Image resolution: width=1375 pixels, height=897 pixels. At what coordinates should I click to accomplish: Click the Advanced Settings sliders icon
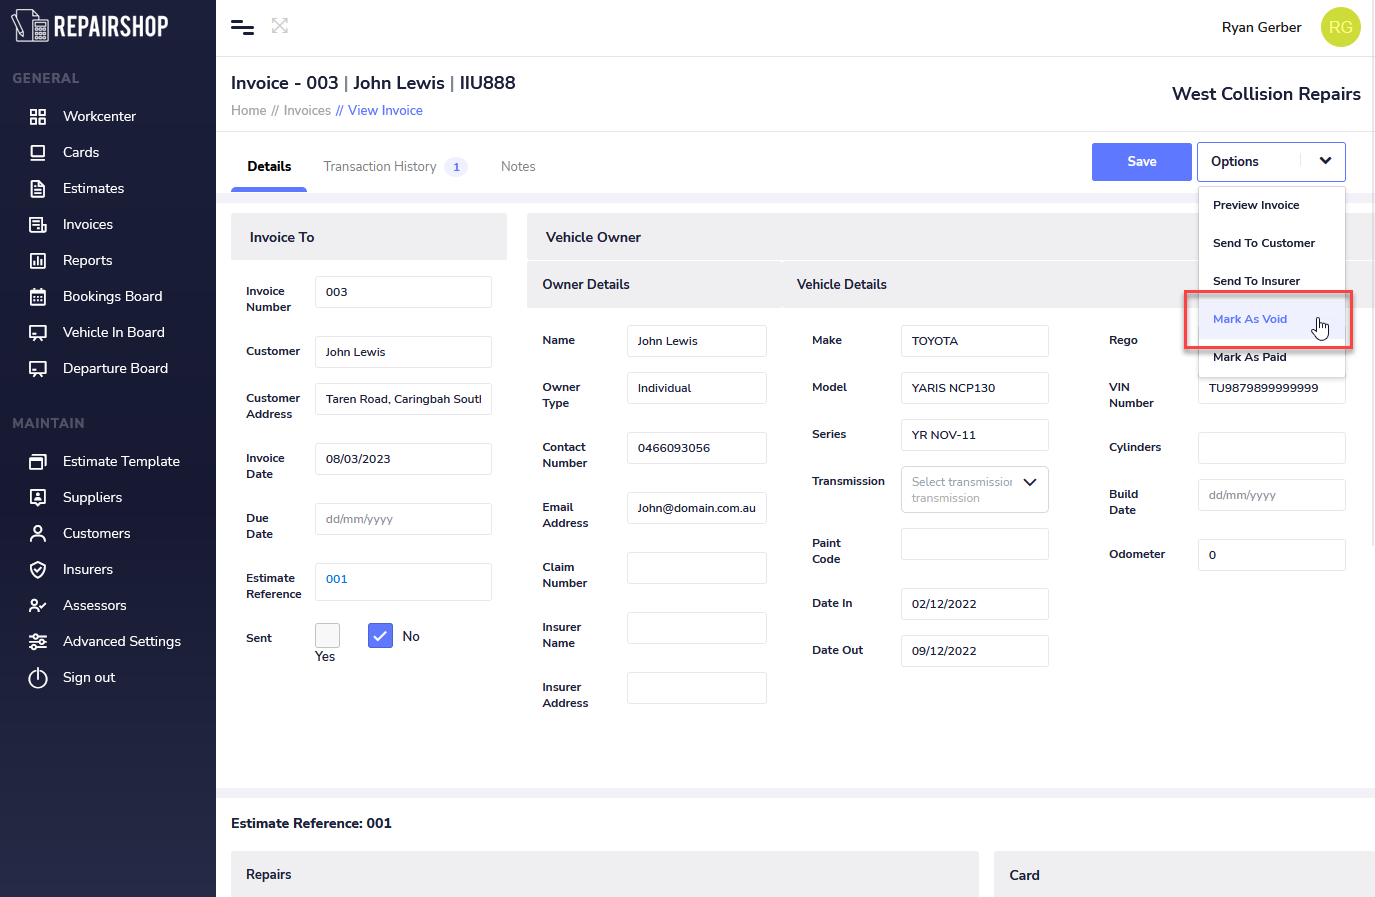pos(38,642)
